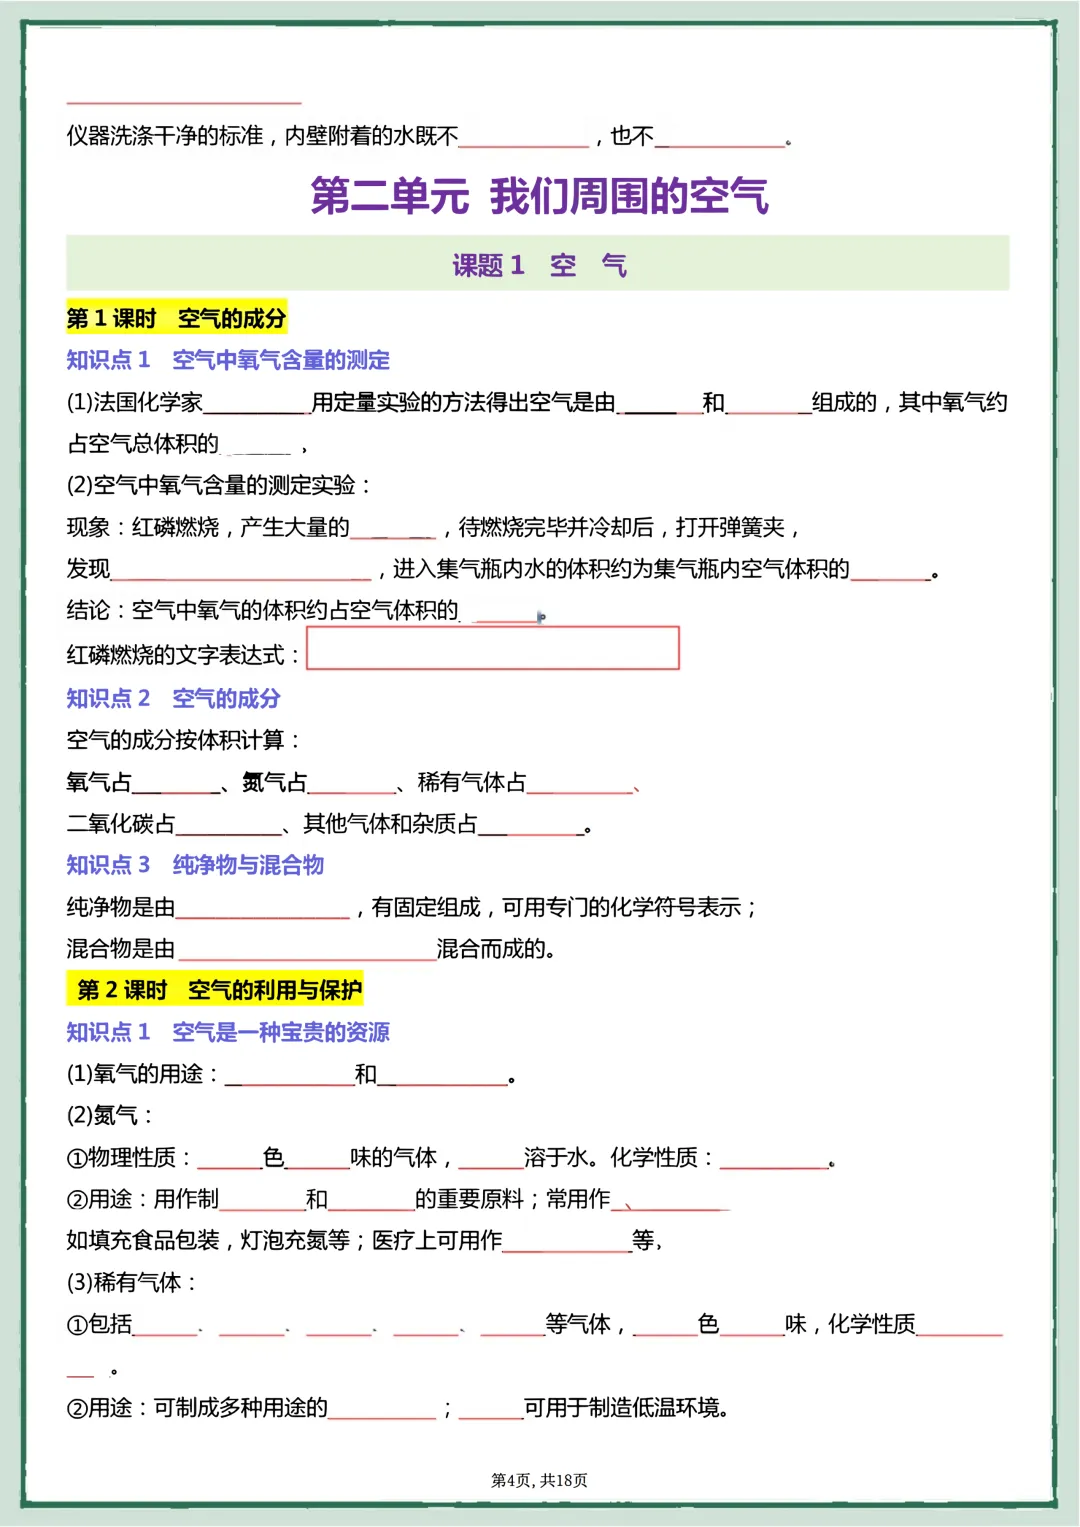This screenshot has width=1080, height=1527.
Task: Select top line 仪器洗涤干净的标准，内壁附着的水既不
Action: click(262, 136)
